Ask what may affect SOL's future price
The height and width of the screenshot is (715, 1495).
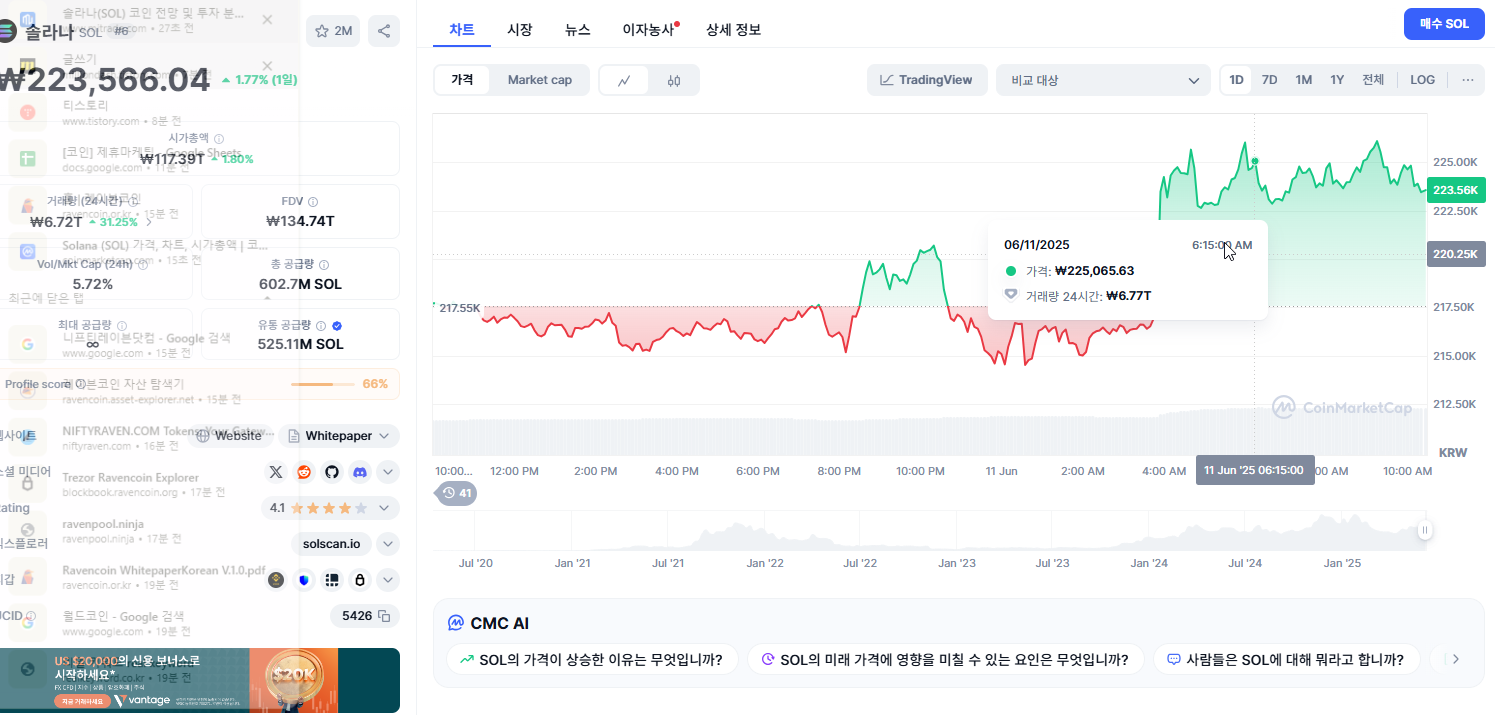coord(945,659)
